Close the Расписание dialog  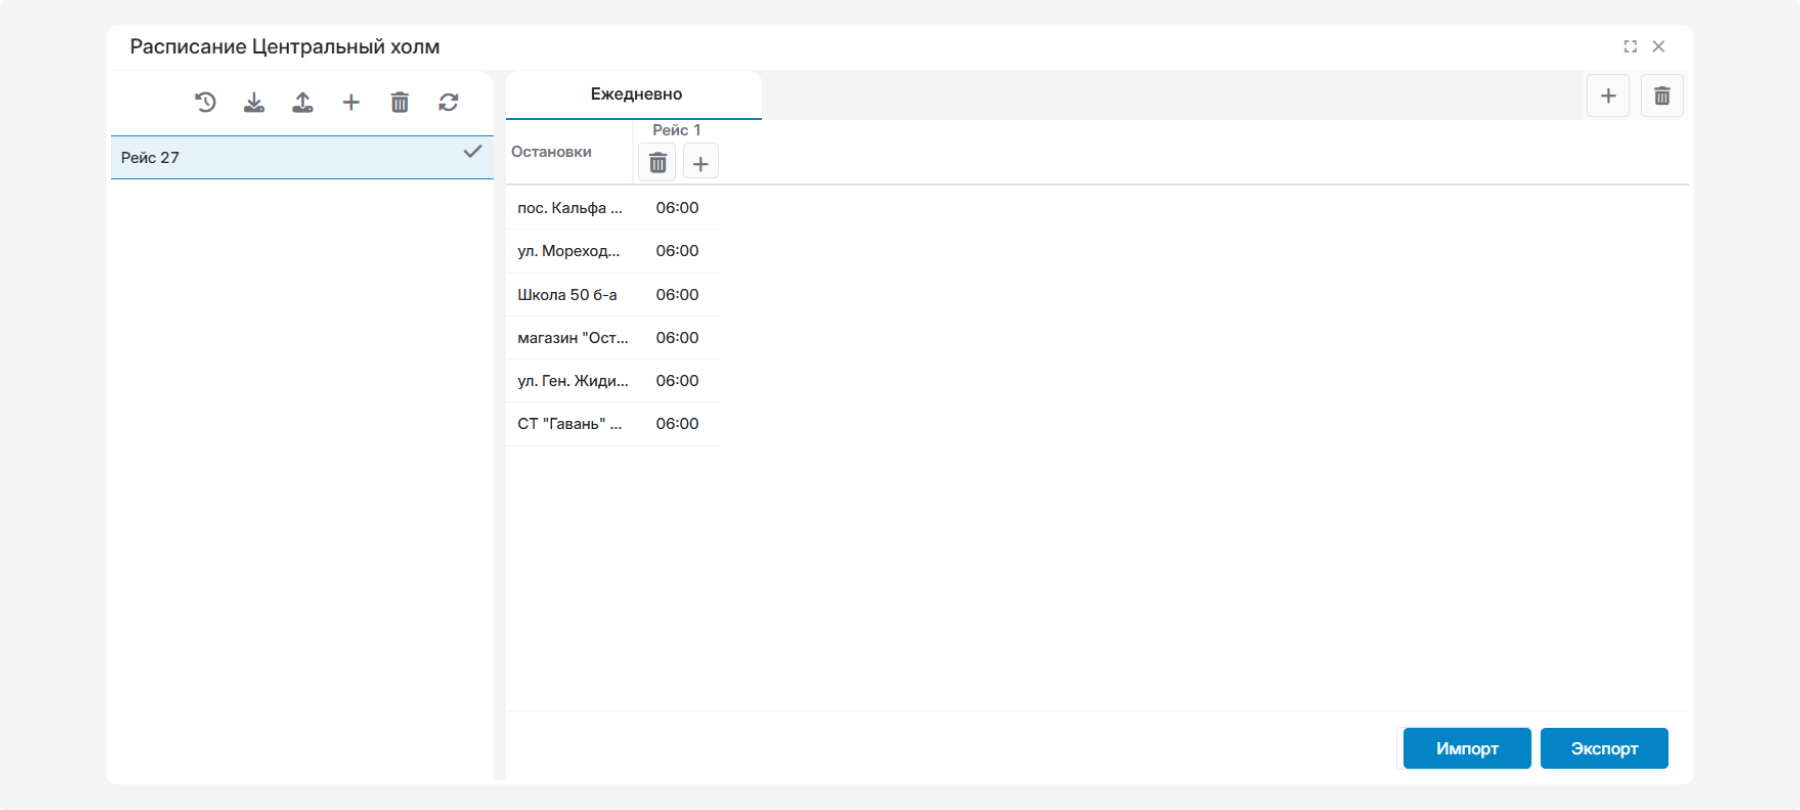pyautogui.click(x=1659, y=47)
